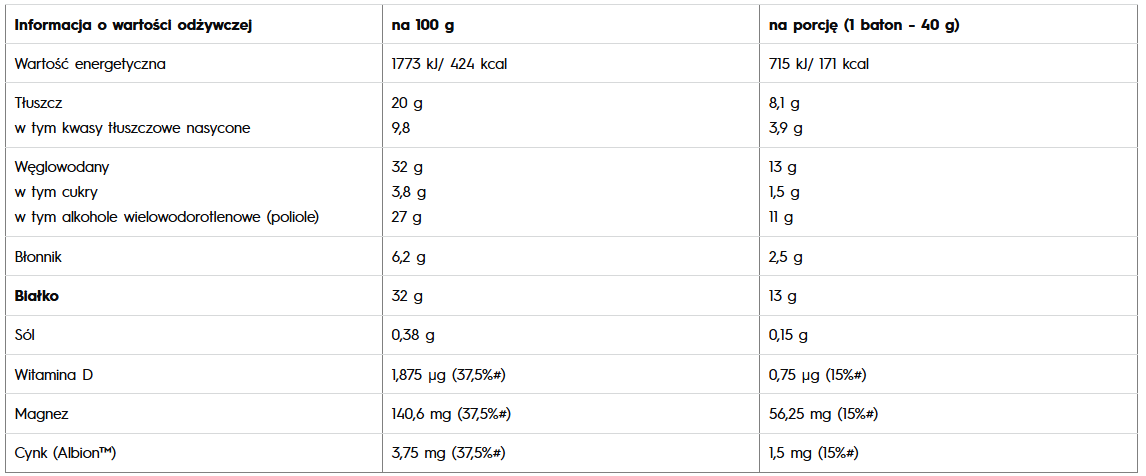Select the 'Witamina D' row label
Image resolution: width=1146 pixels, height=476 pixels.
[53, 375]
